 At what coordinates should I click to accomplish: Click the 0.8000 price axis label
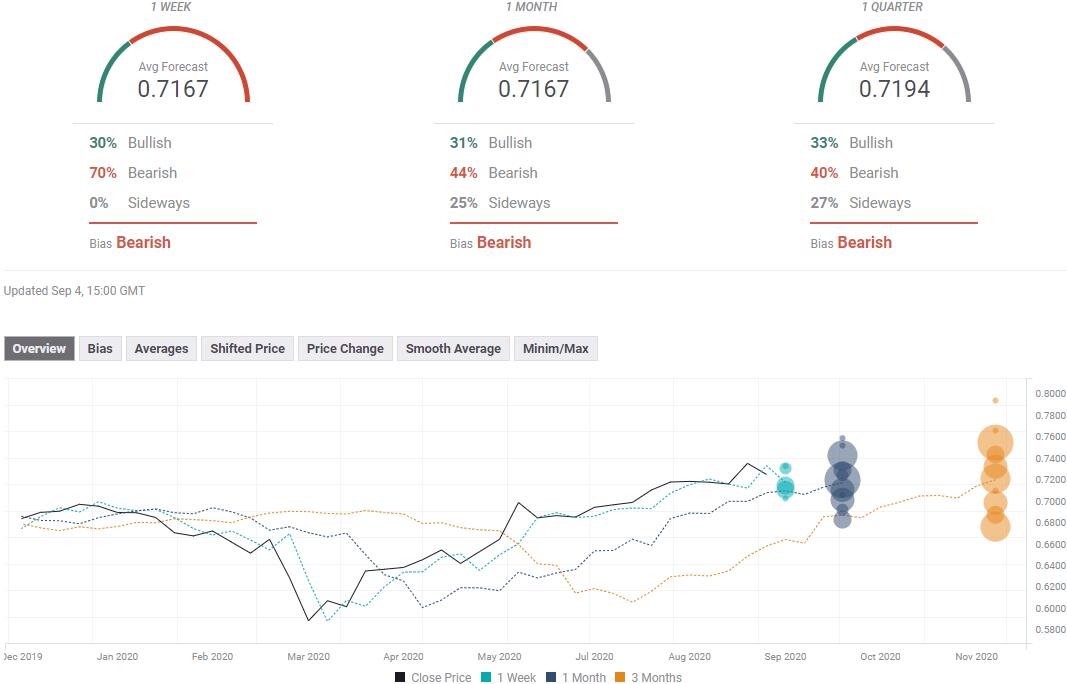click(1050, 393)
